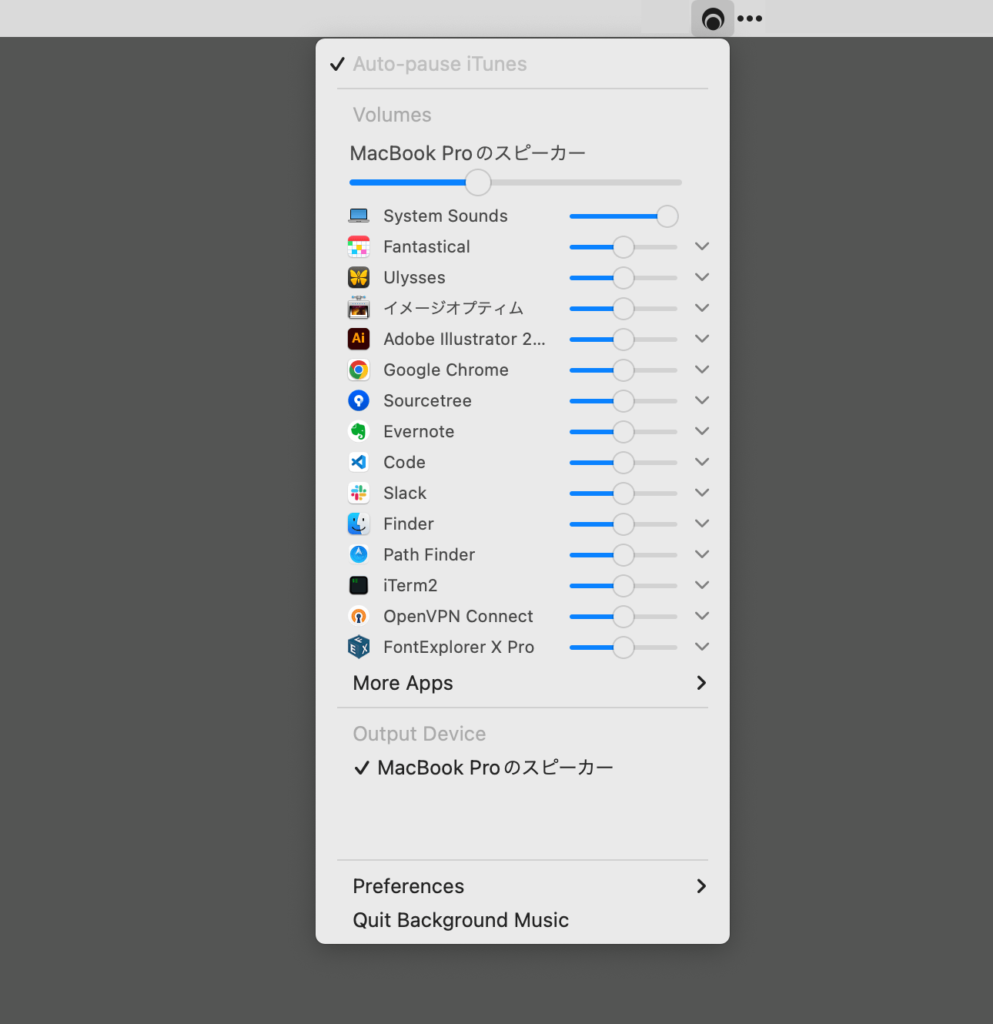Viewport: 993px width, 1024px height.
Task: Adjust the MacBook Pro speaker volume slider
Action: [477, 182]
